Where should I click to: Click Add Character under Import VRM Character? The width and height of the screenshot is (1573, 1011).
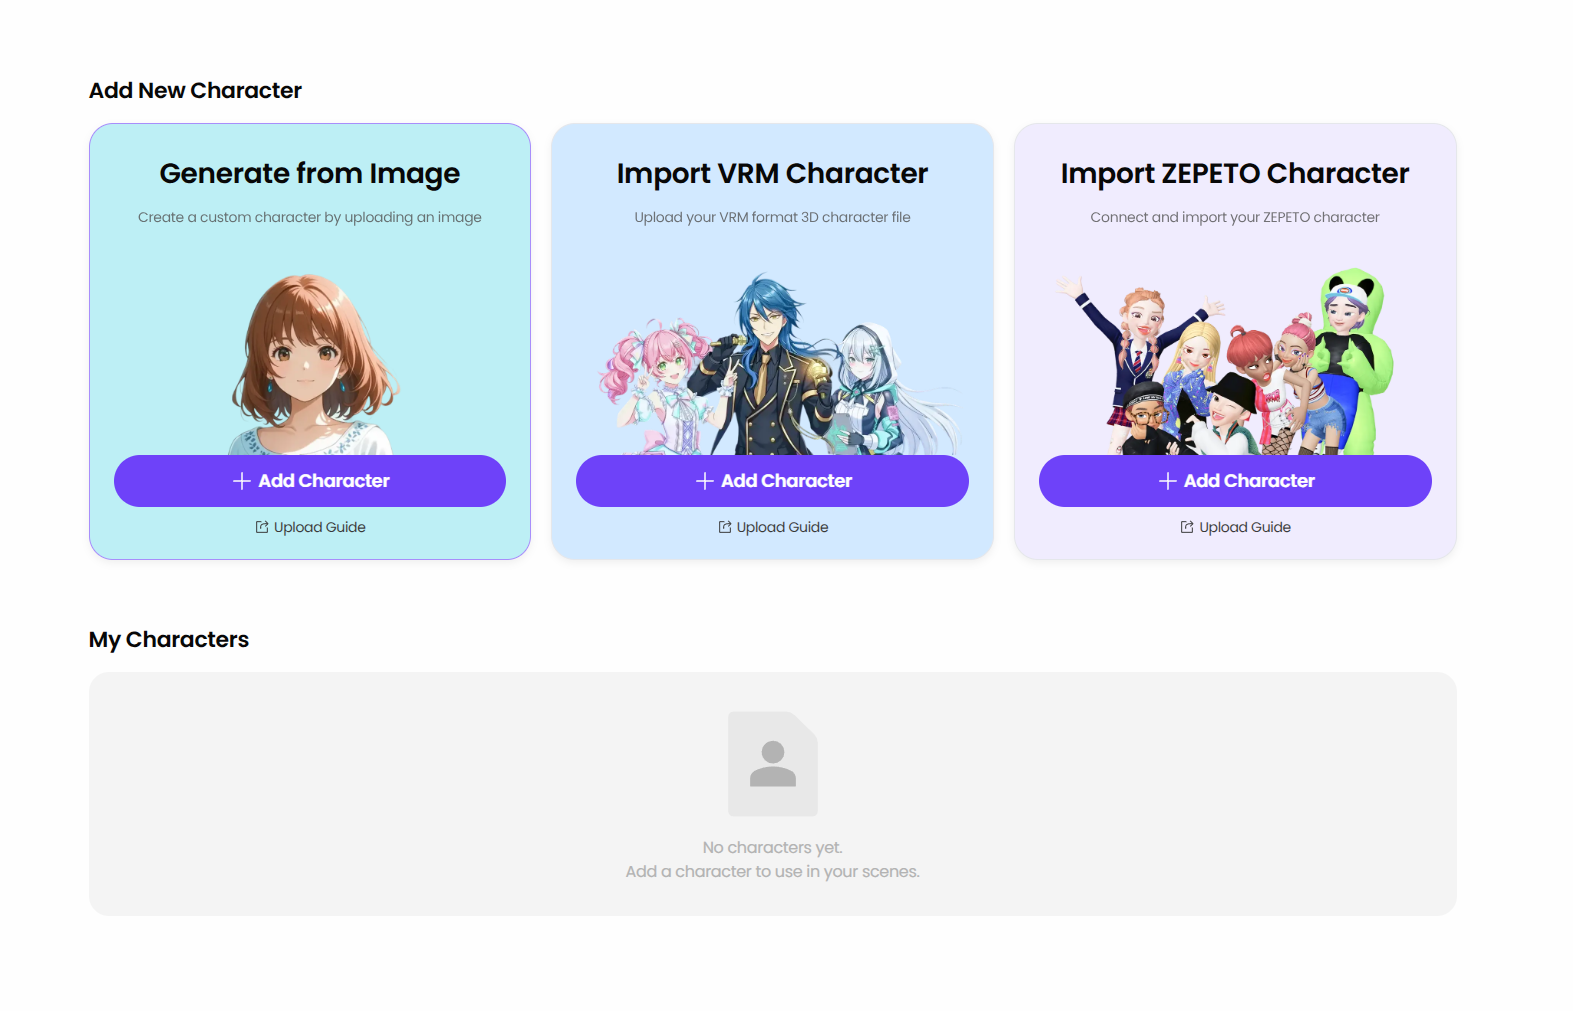(x=772, y=481)
